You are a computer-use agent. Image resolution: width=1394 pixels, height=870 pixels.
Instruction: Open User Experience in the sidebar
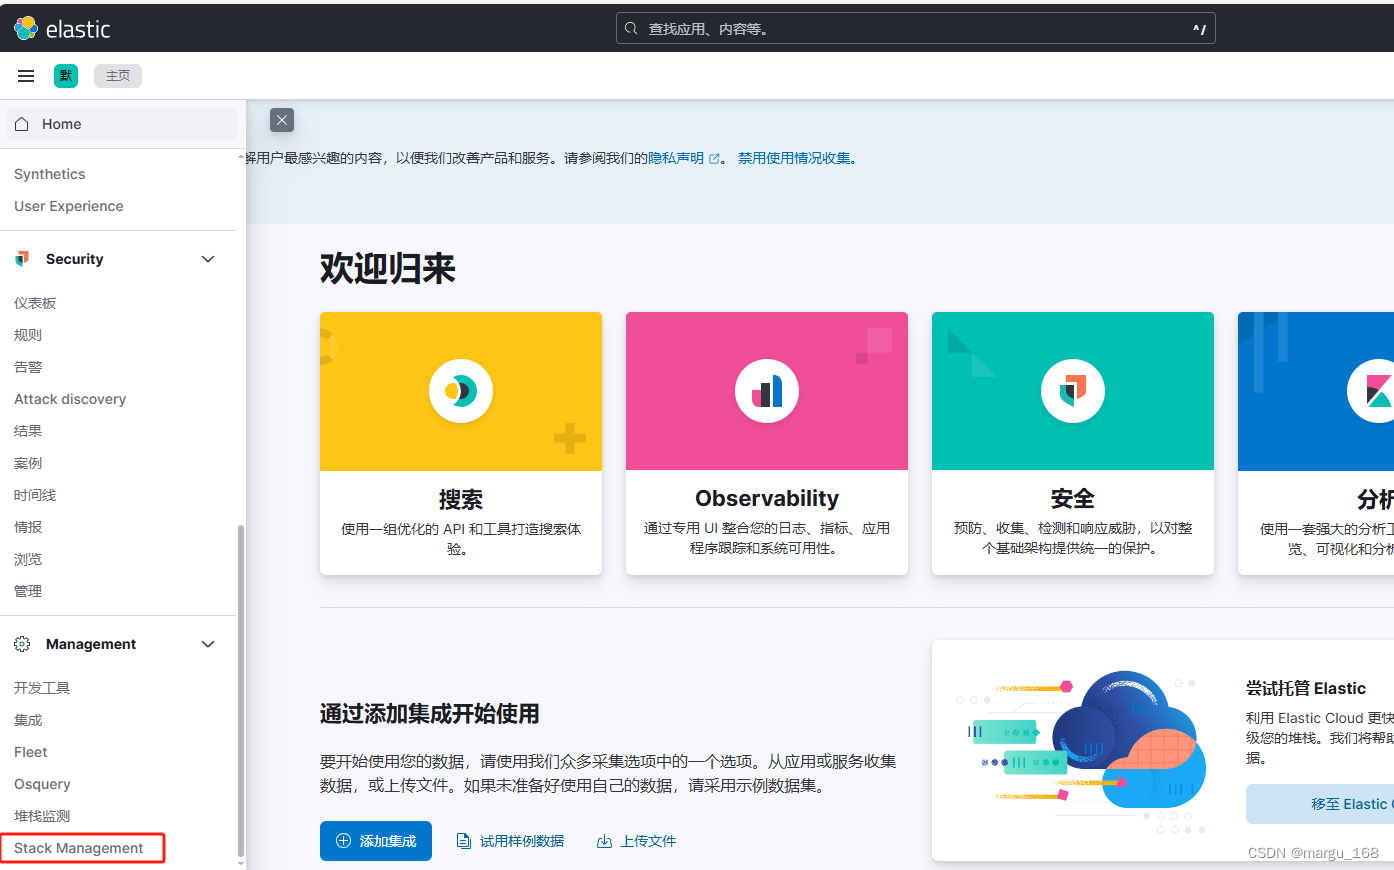tap(69, 206)
